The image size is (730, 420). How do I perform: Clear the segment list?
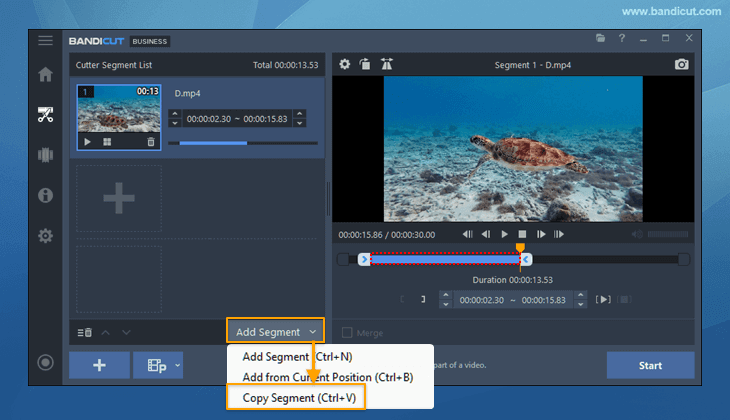click(x=84, y=332)
